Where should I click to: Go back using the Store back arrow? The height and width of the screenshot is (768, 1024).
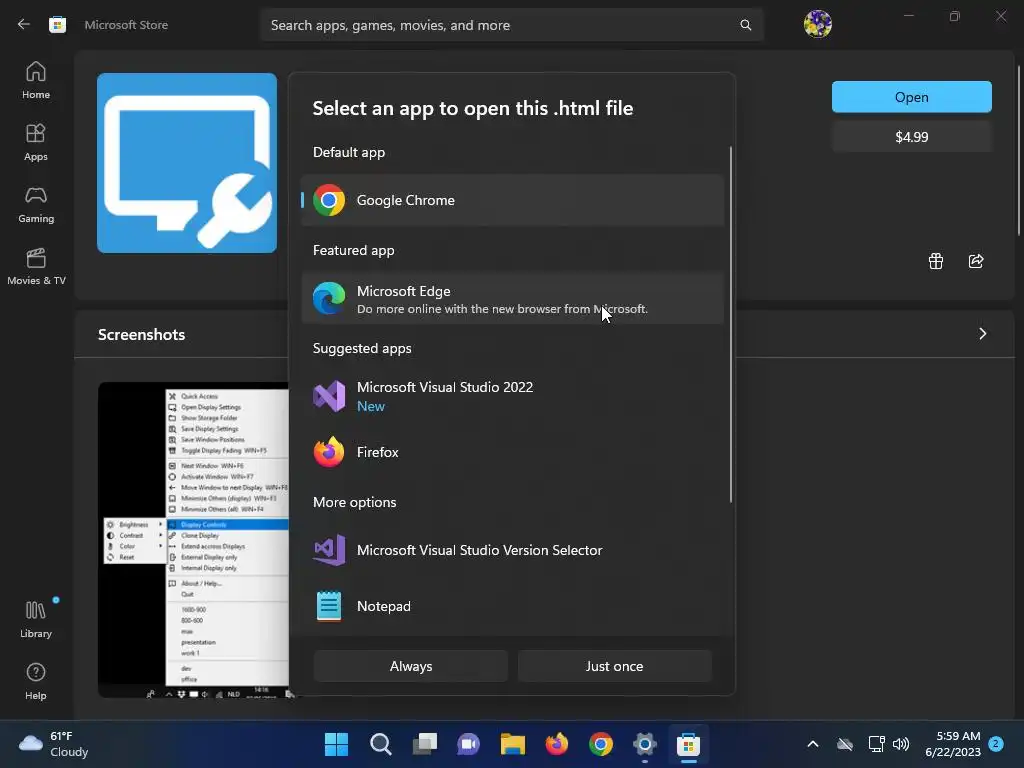point(24,25)
